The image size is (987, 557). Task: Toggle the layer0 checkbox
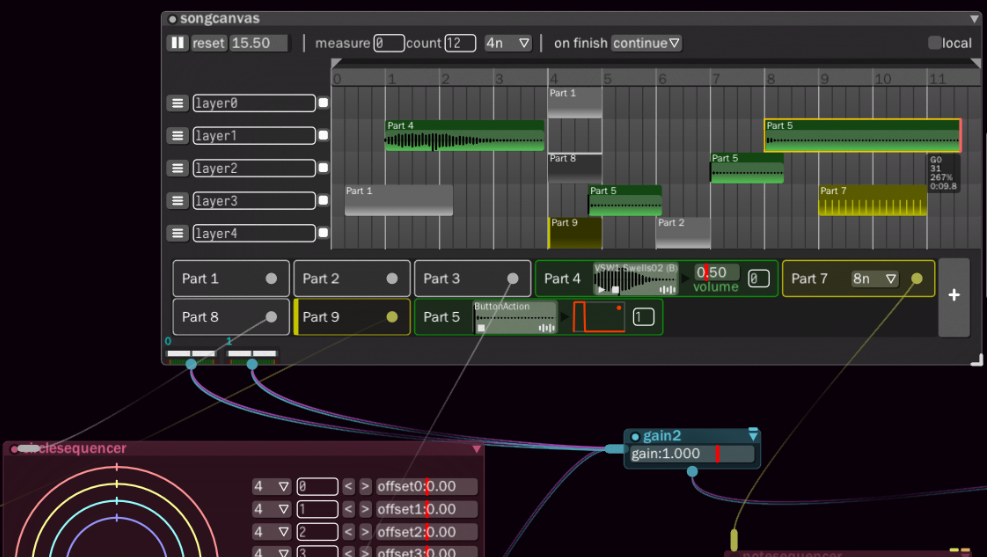click(323, 103)
